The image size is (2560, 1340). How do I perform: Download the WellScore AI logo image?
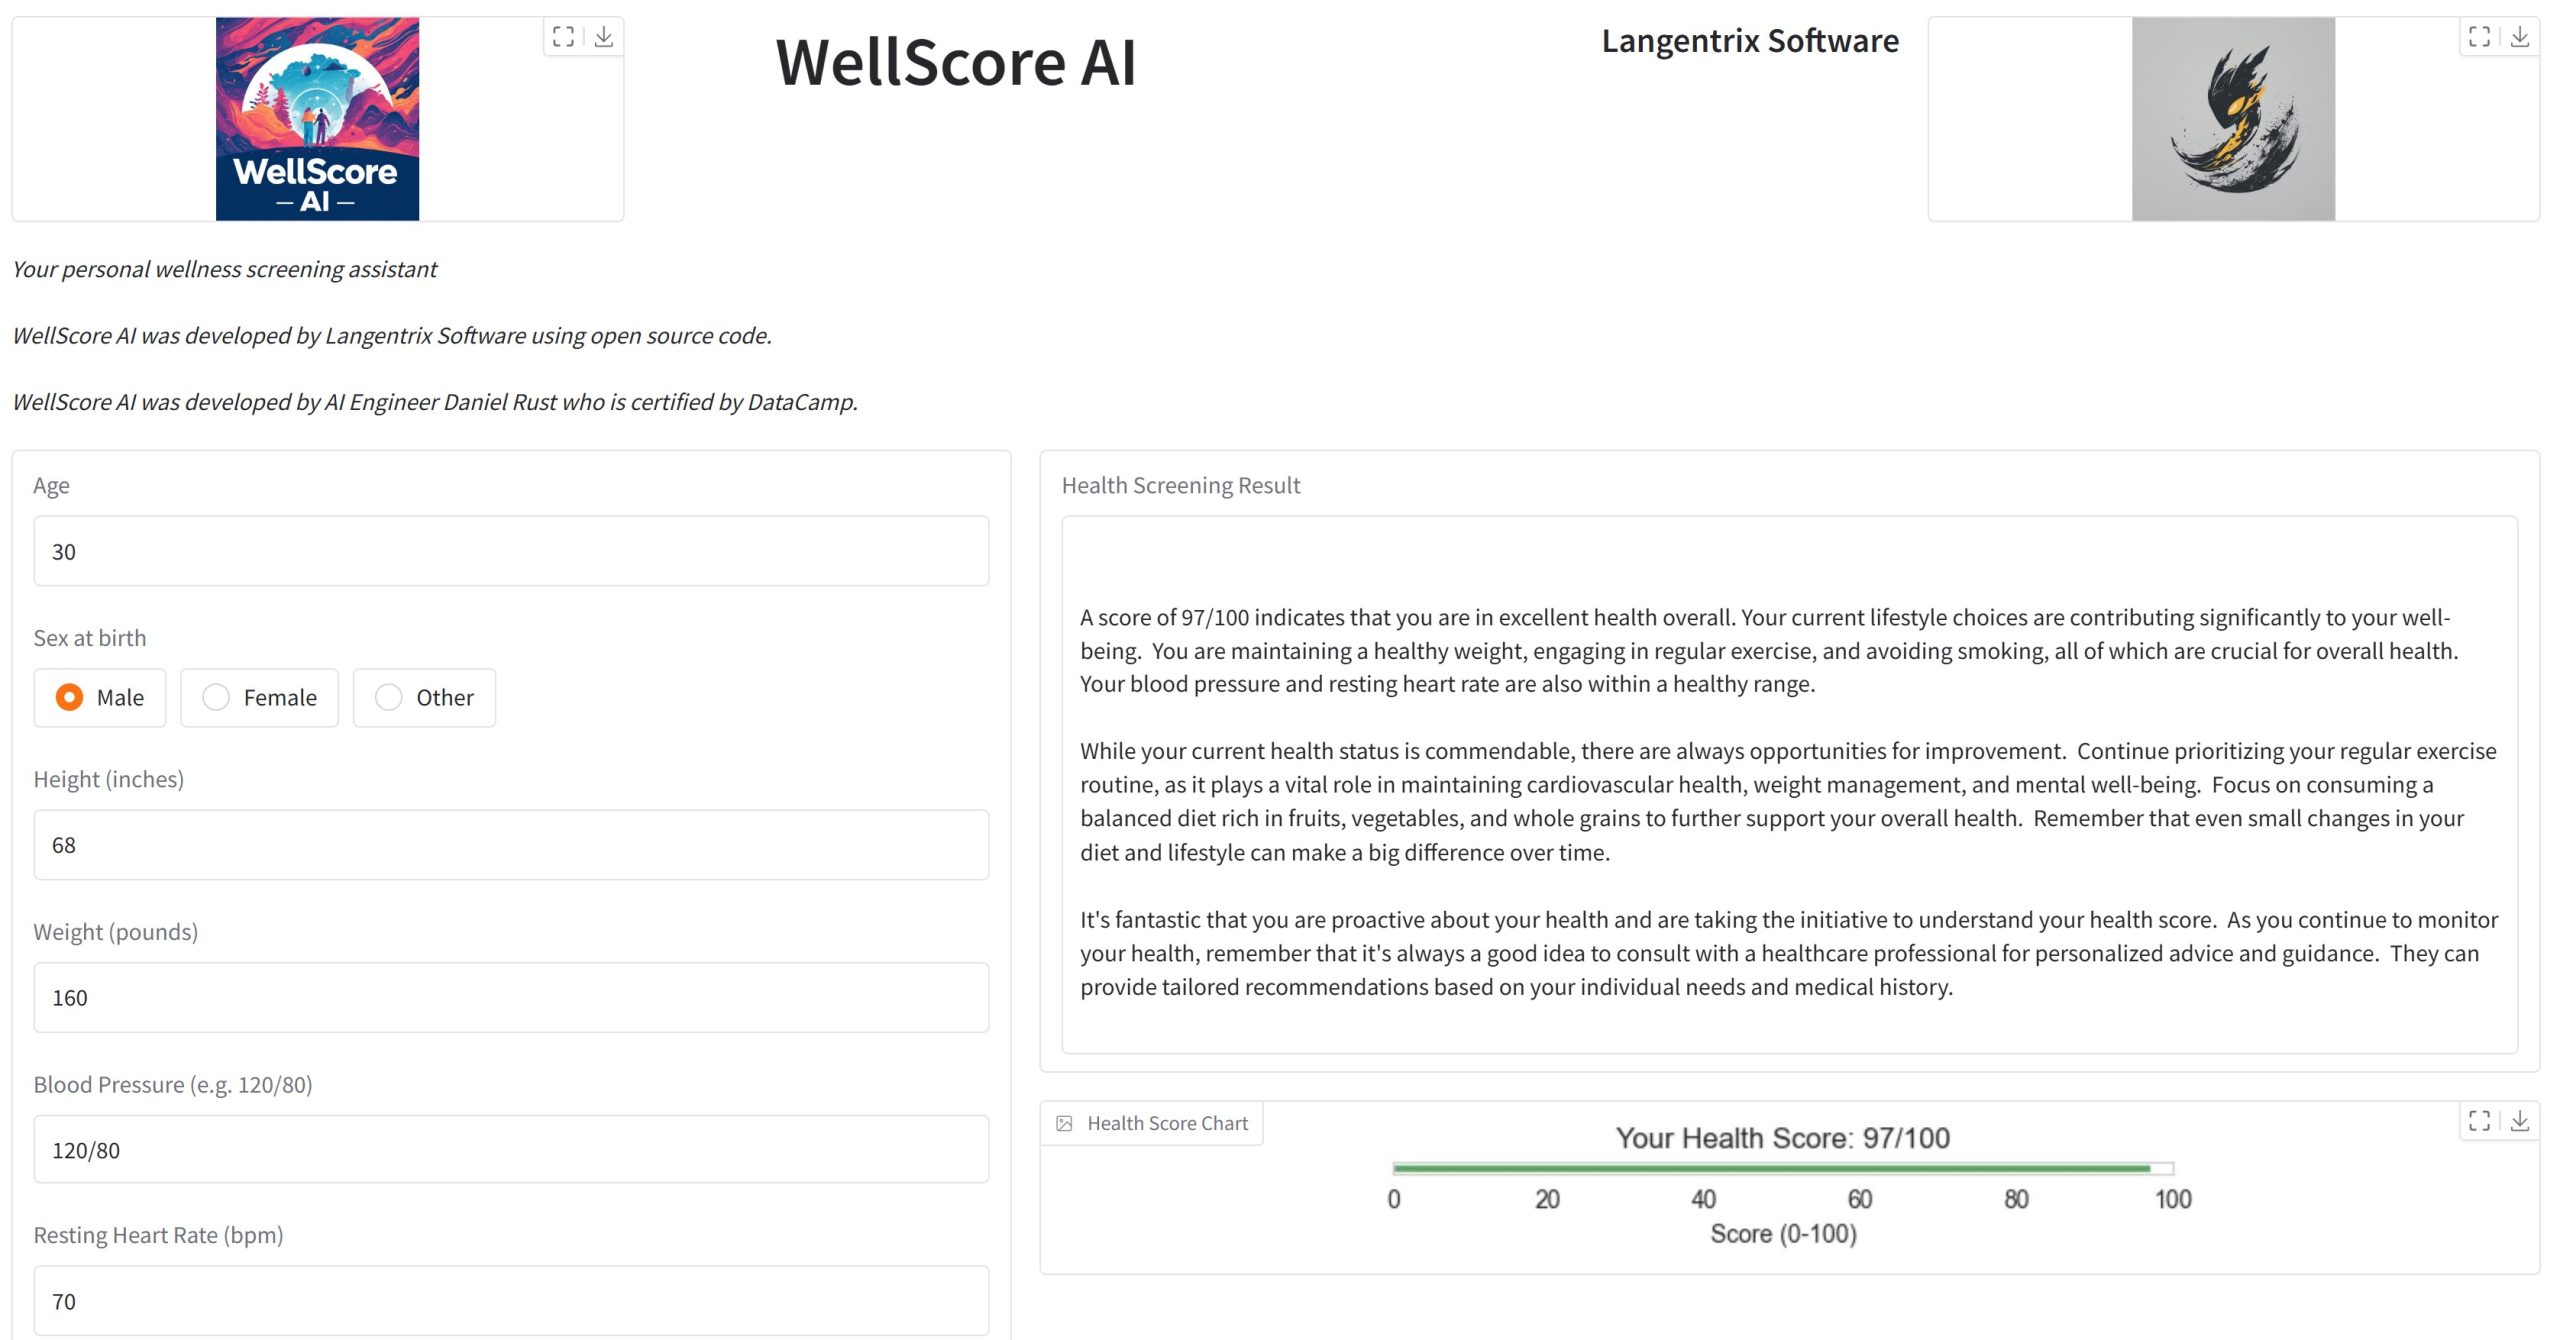click(604, 37)
